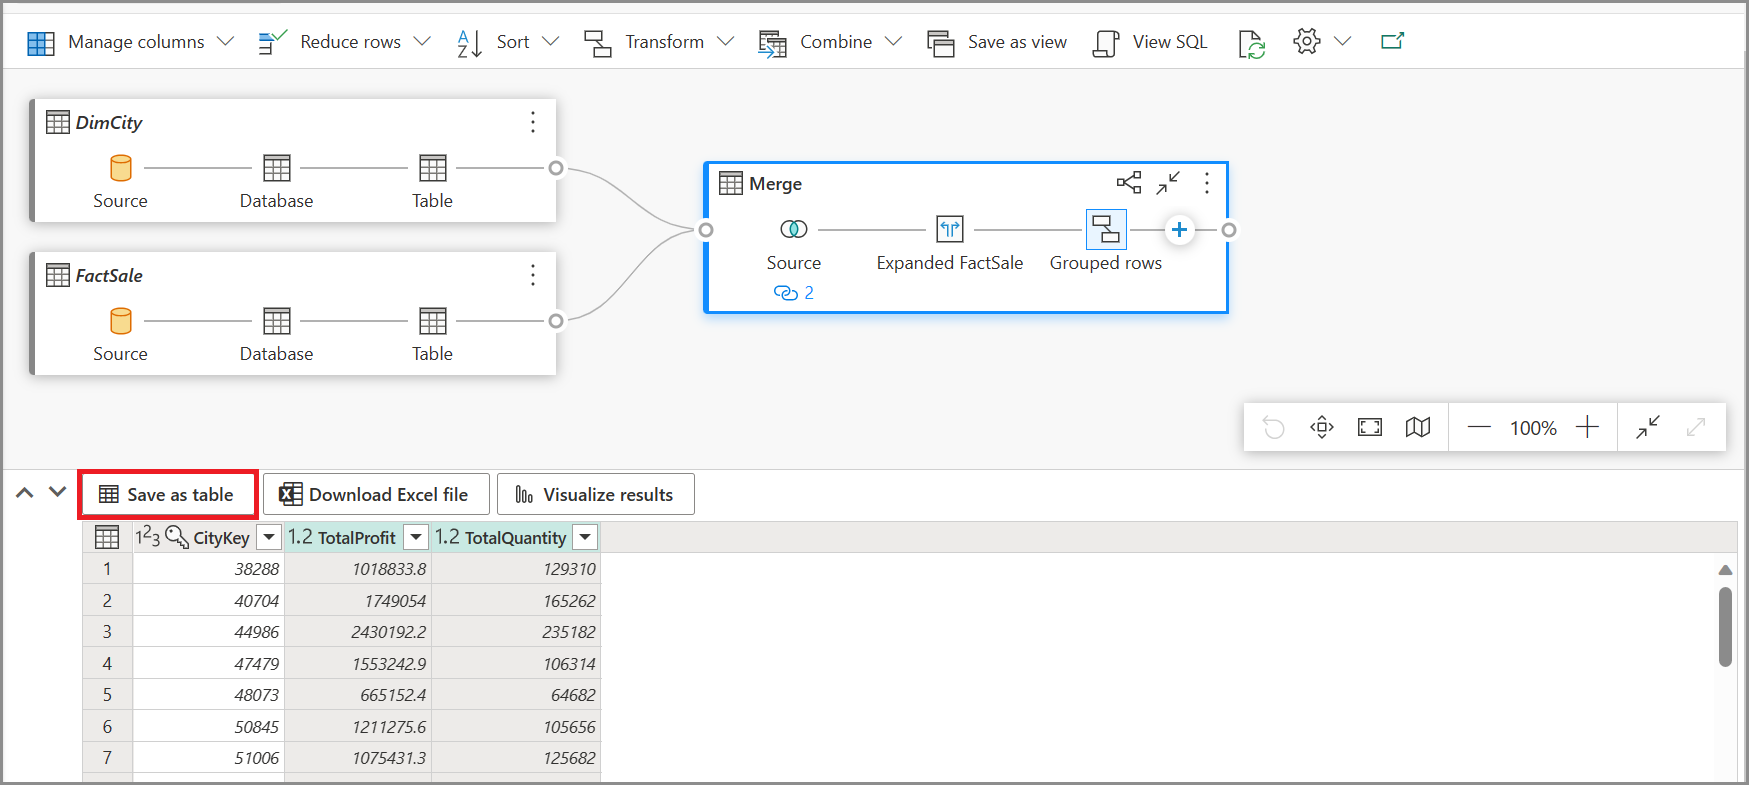The image size is (1749, 785).
Task: Click cell with CityKey 38288
Action: [208, 569]
